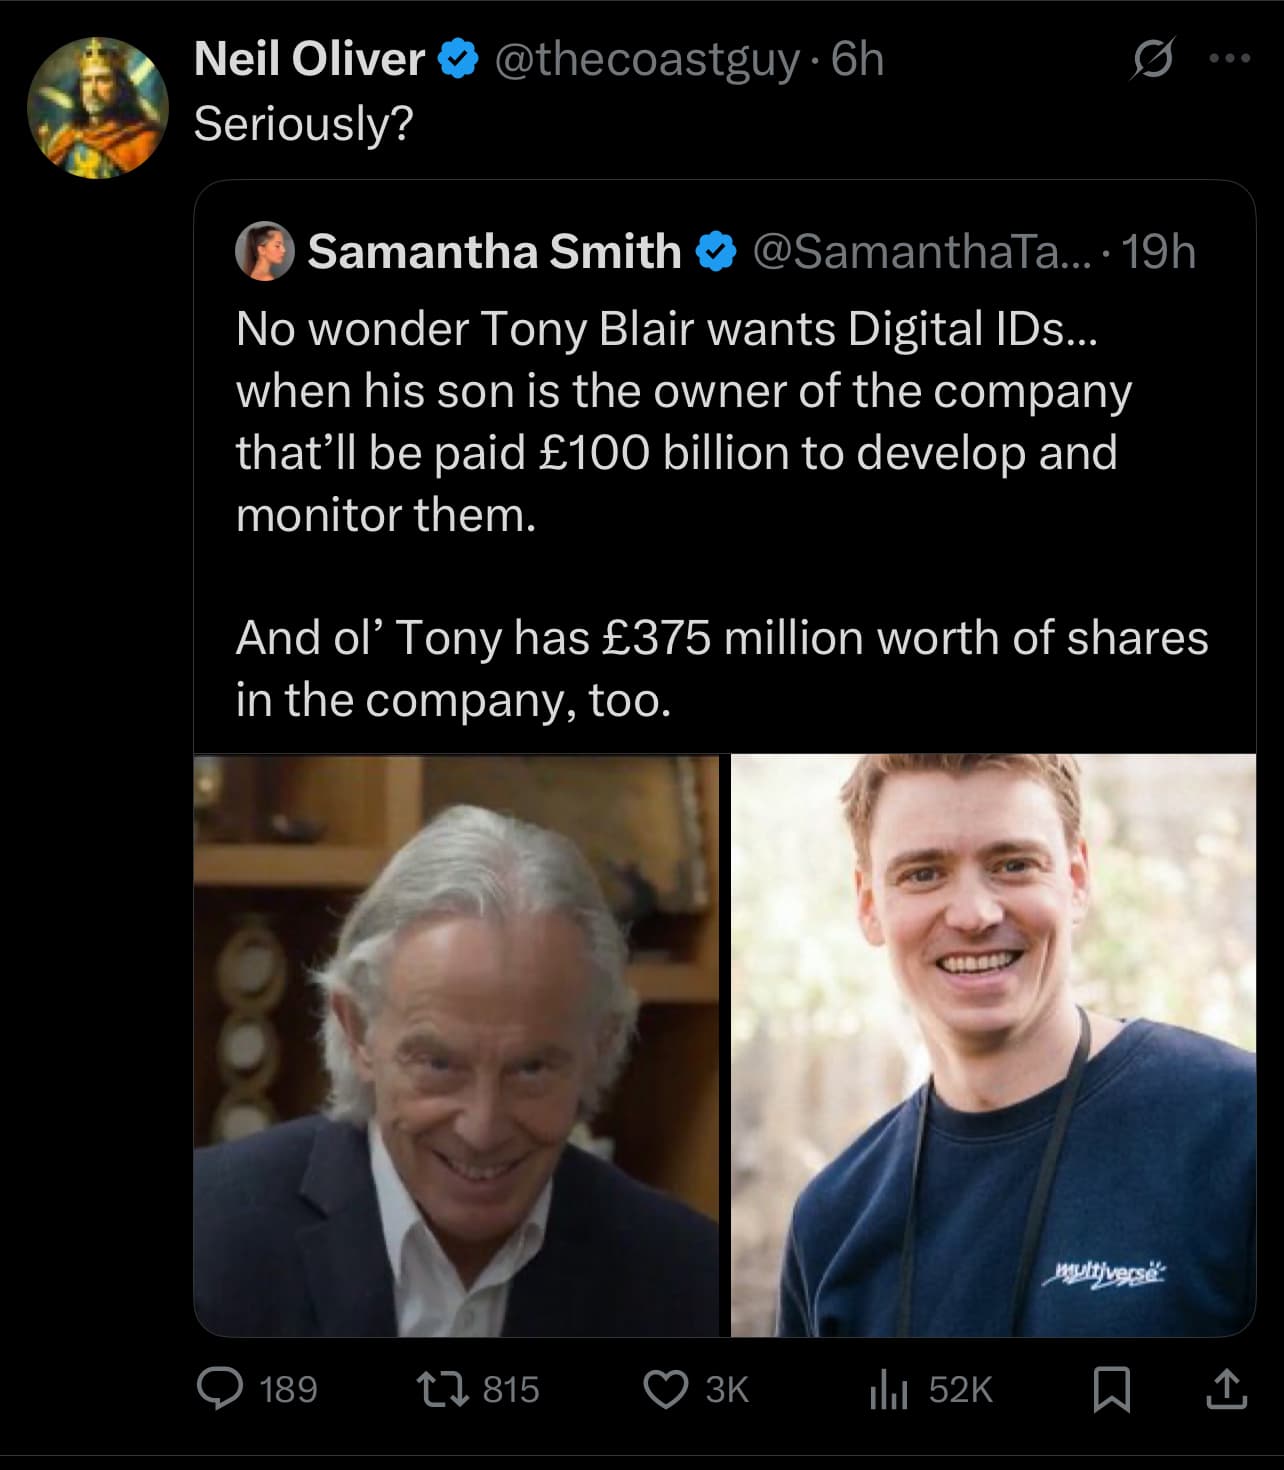Click the Grok slashed-circle icon

pyautogui.click(x=1151, y=62)
